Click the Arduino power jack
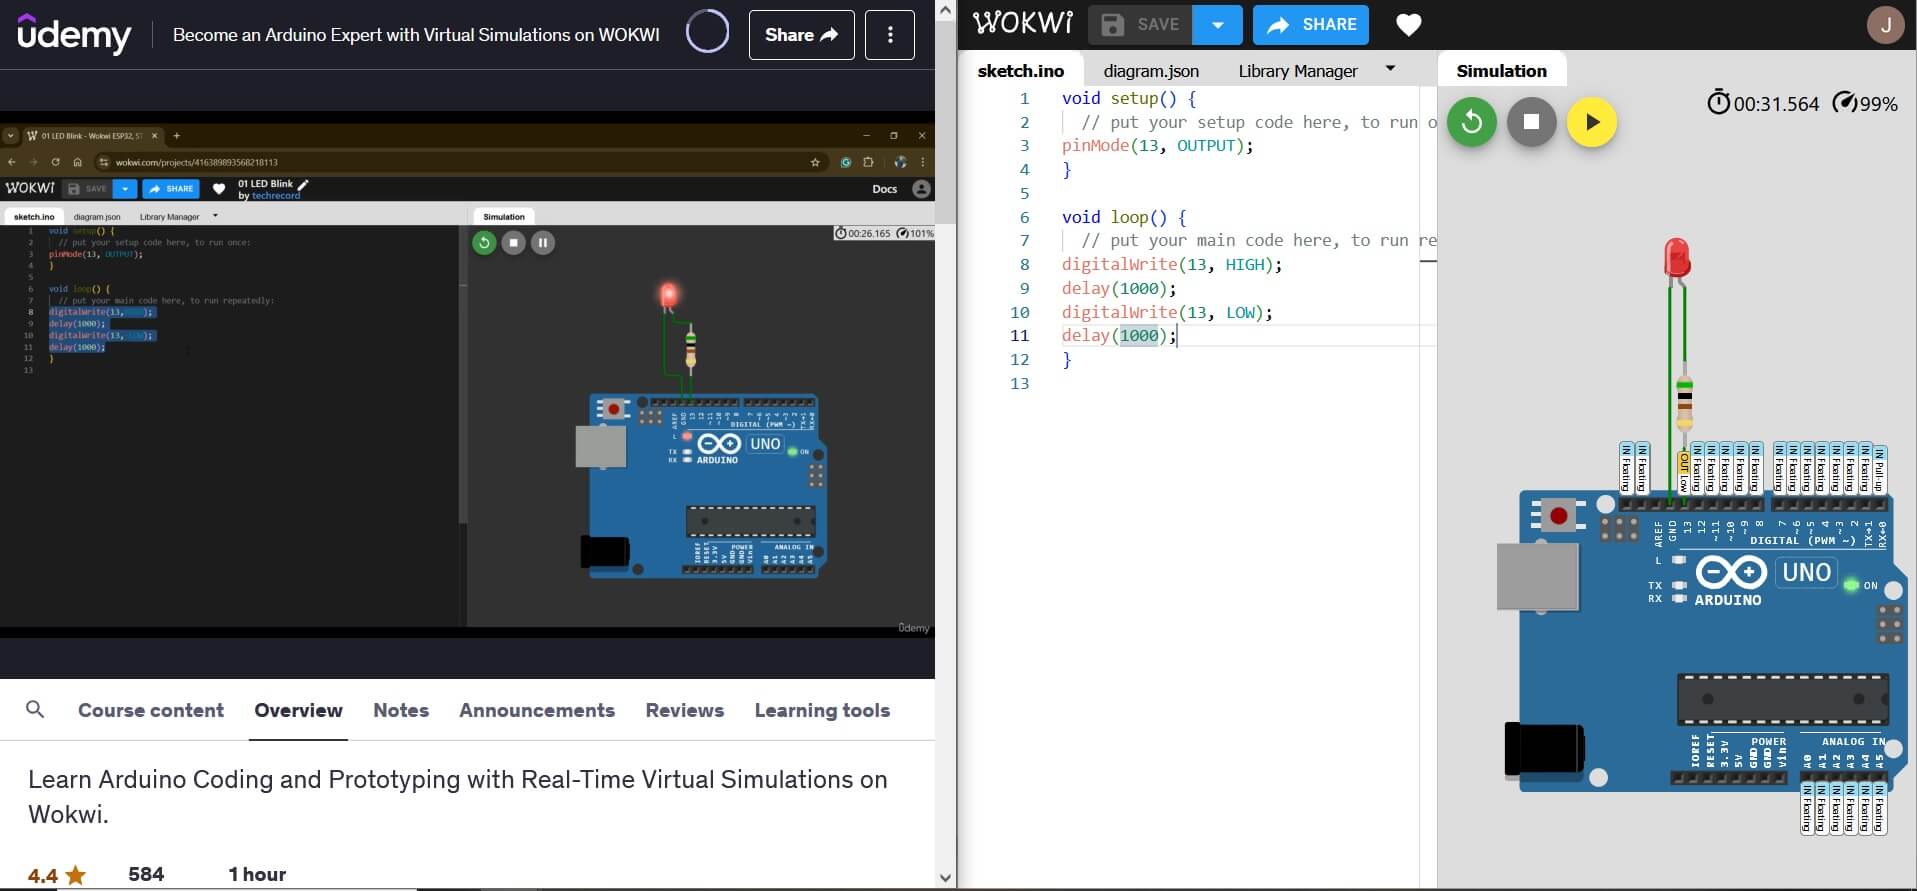 (x=1544, y=750)
